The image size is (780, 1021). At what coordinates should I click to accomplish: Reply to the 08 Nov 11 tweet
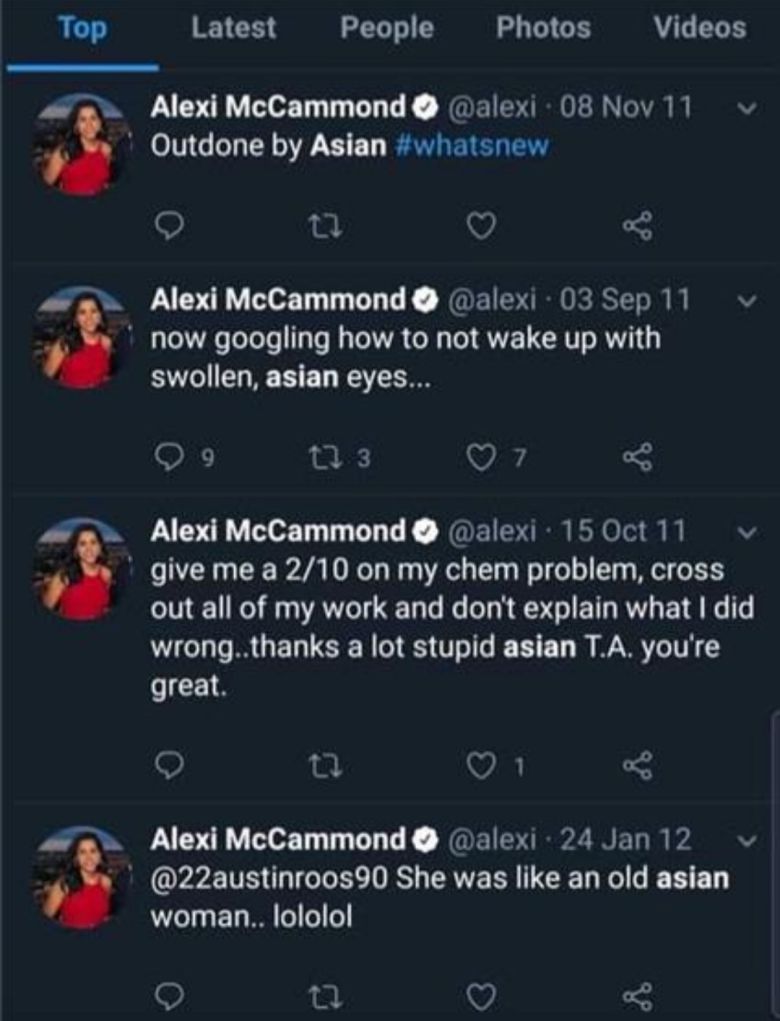pyautogui.click(x=172, y=228)
